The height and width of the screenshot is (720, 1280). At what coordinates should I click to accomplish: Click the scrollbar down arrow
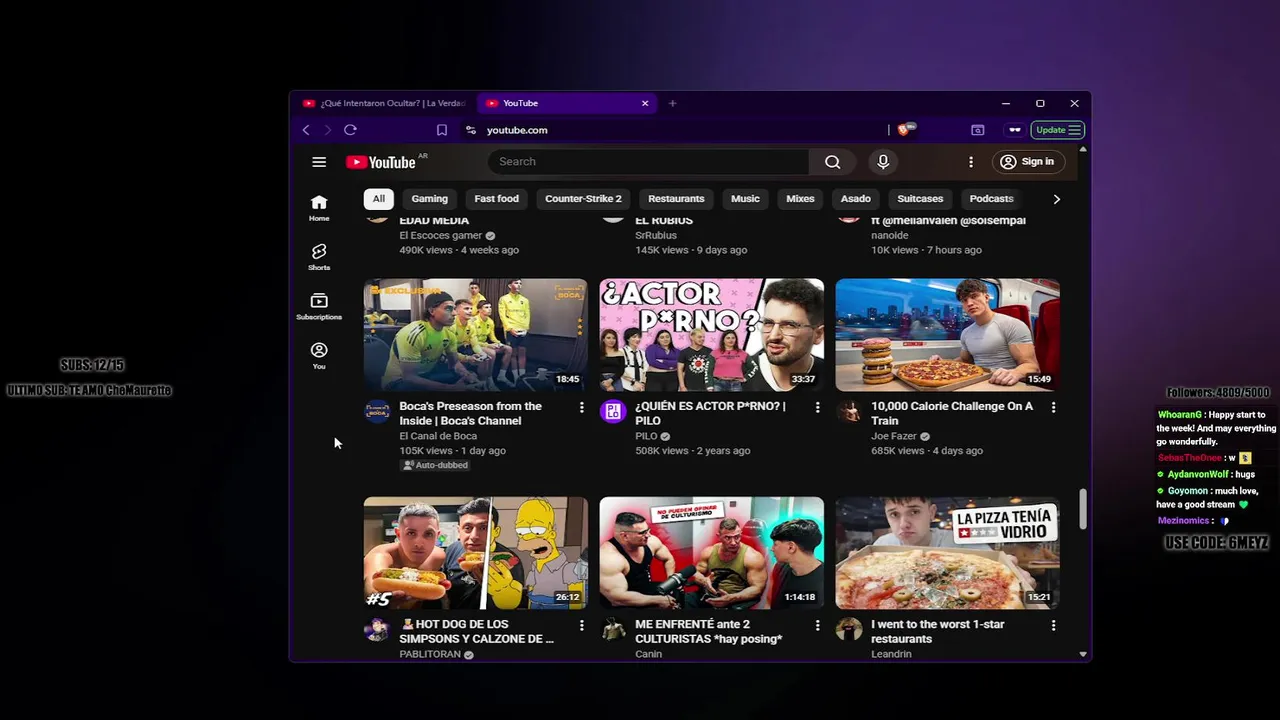coord(1083,654)
